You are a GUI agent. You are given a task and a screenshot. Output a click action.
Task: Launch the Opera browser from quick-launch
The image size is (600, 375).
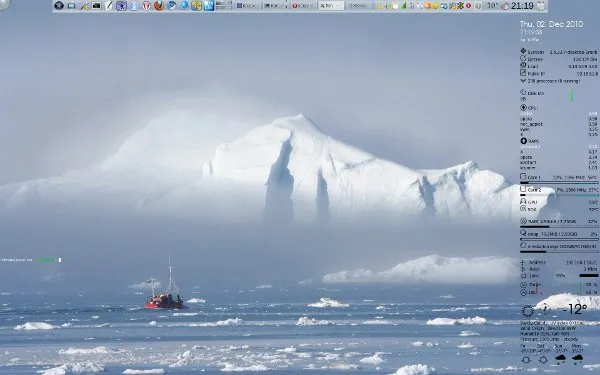click(146, 6)
